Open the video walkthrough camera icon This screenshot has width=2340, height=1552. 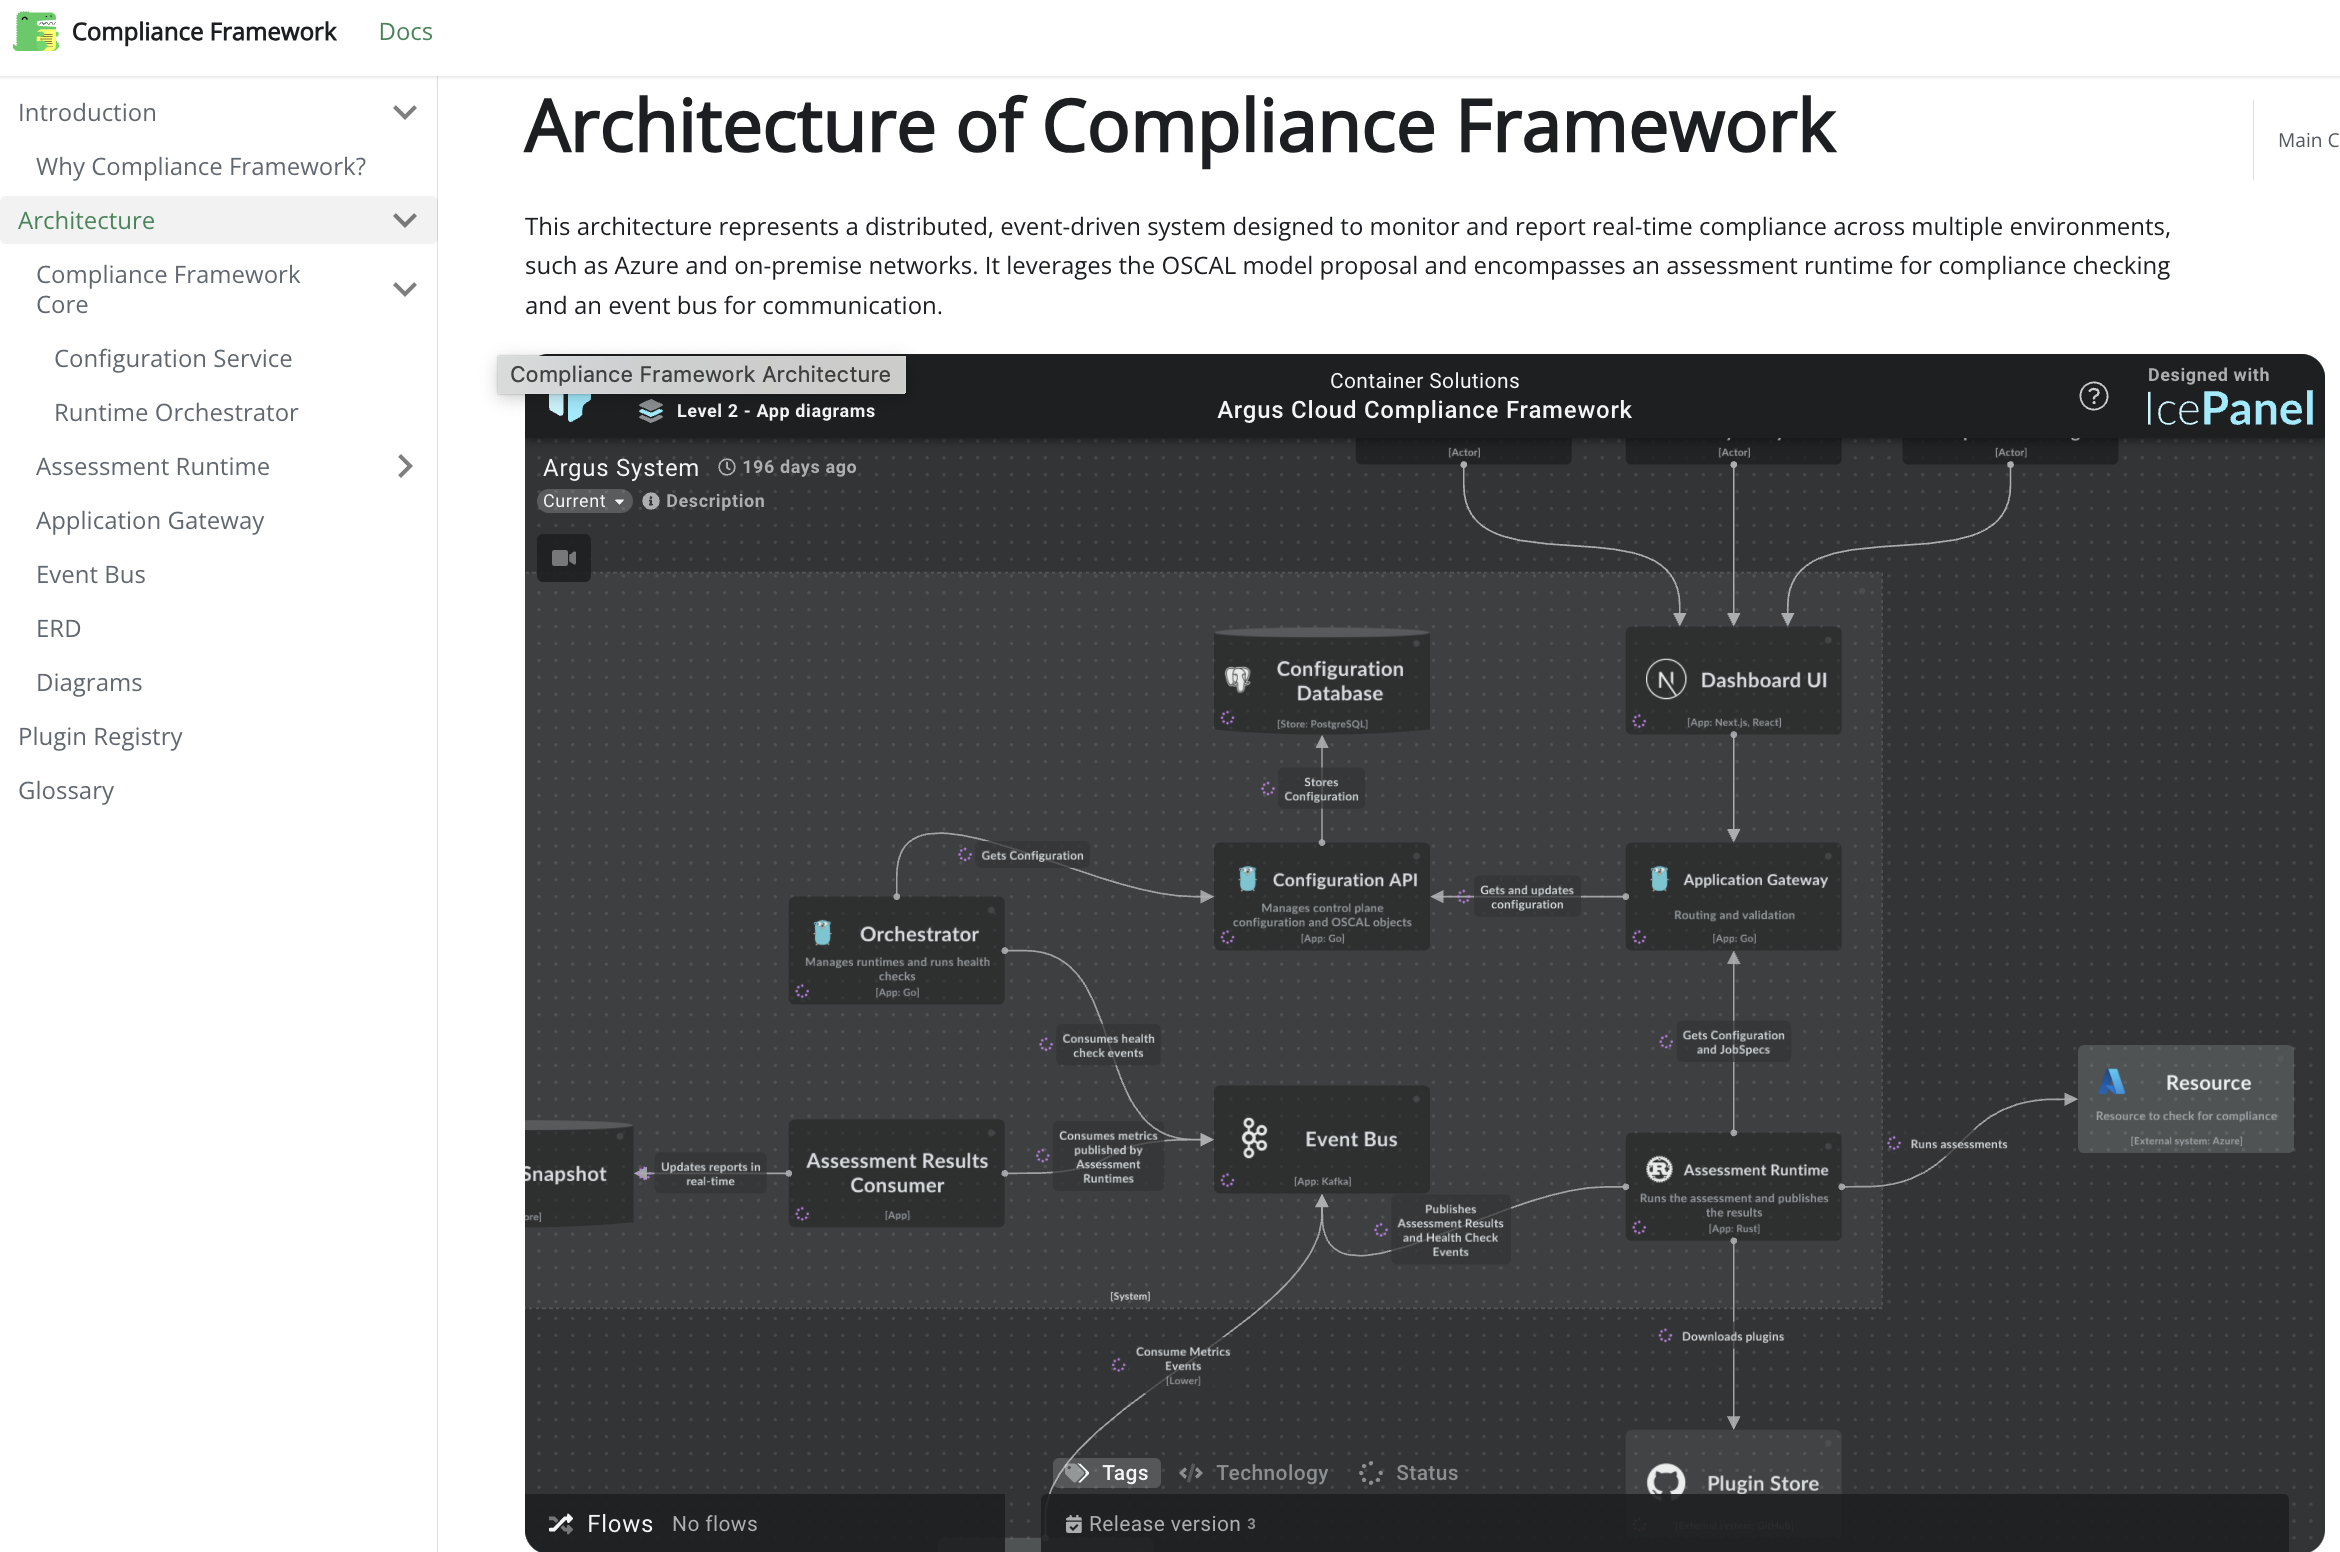(x=564, y=558)
